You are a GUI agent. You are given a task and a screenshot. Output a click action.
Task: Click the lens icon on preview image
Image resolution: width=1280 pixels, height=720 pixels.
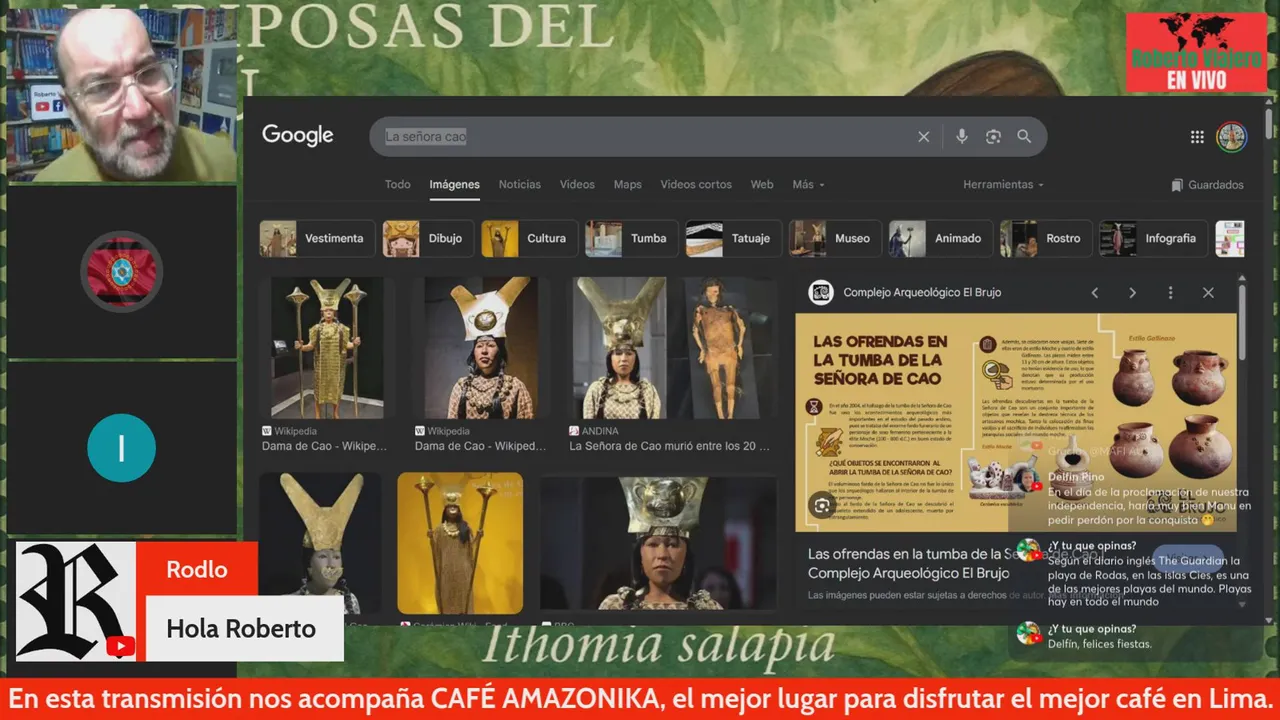point(822,506)
